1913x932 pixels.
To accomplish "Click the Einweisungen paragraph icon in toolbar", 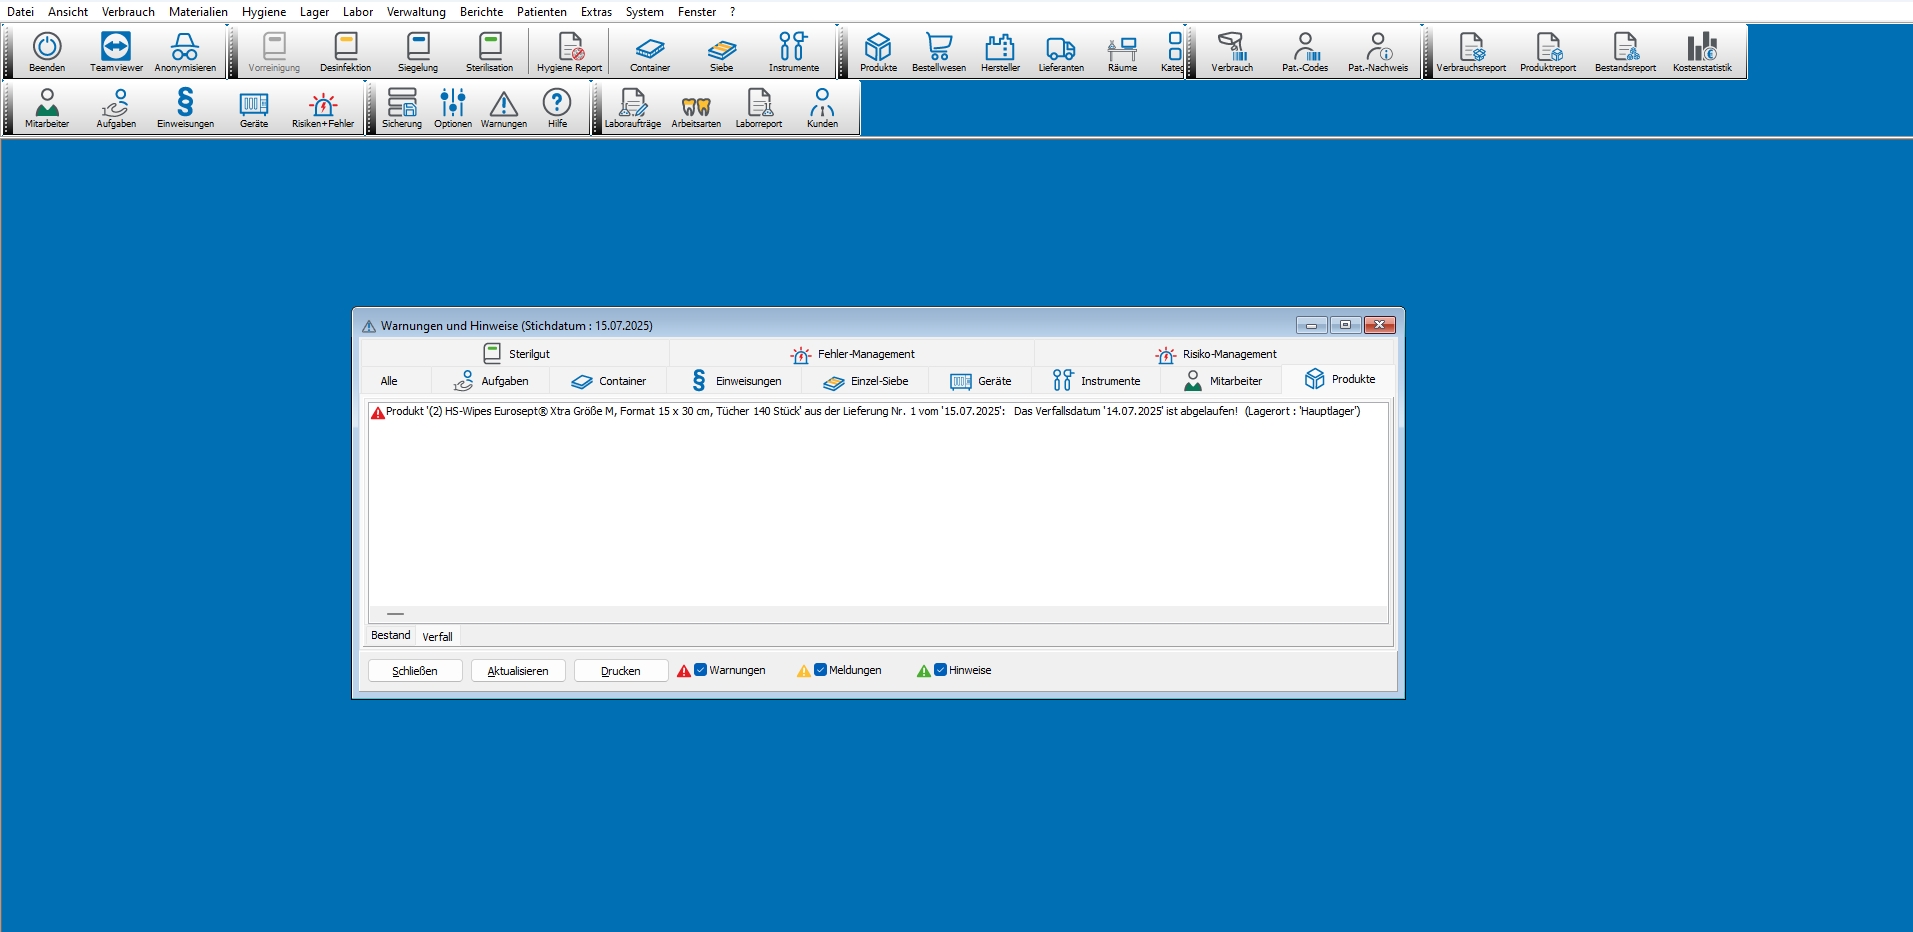I will point(185,108).
